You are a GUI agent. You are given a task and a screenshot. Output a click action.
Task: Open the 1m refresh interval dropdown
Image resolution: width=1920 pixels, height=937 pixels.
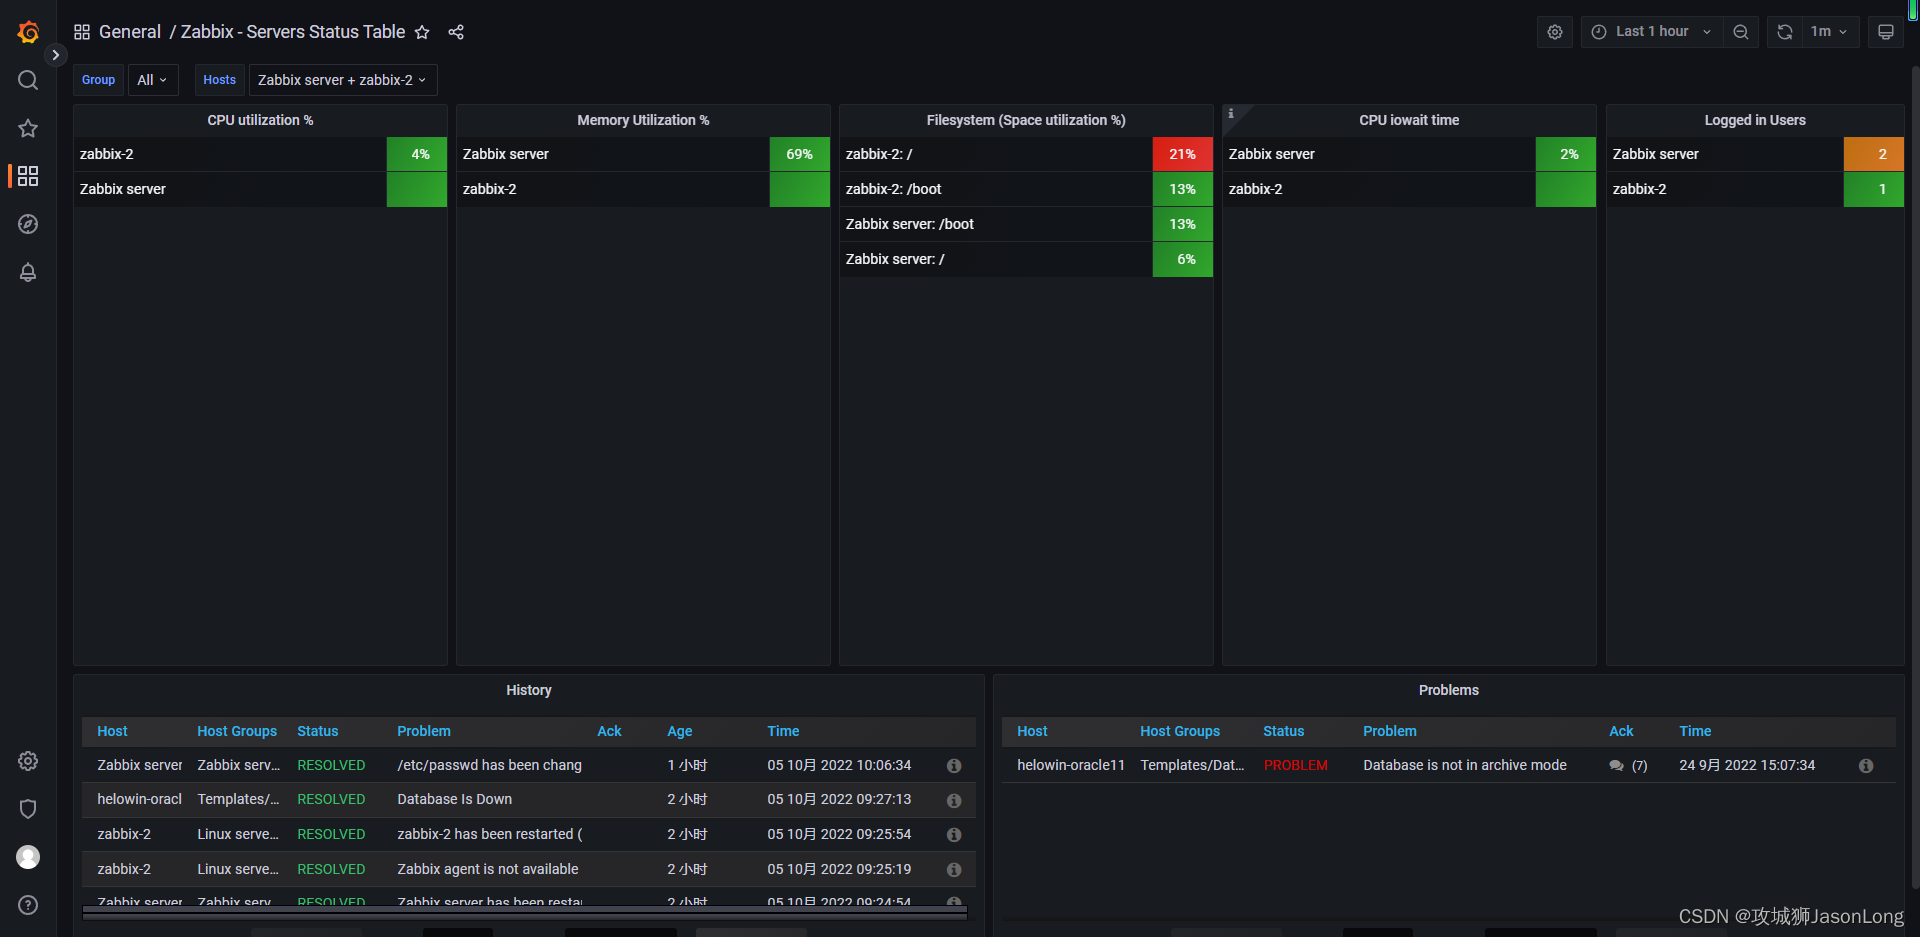pyautogui.click(x=1832, y=31)
